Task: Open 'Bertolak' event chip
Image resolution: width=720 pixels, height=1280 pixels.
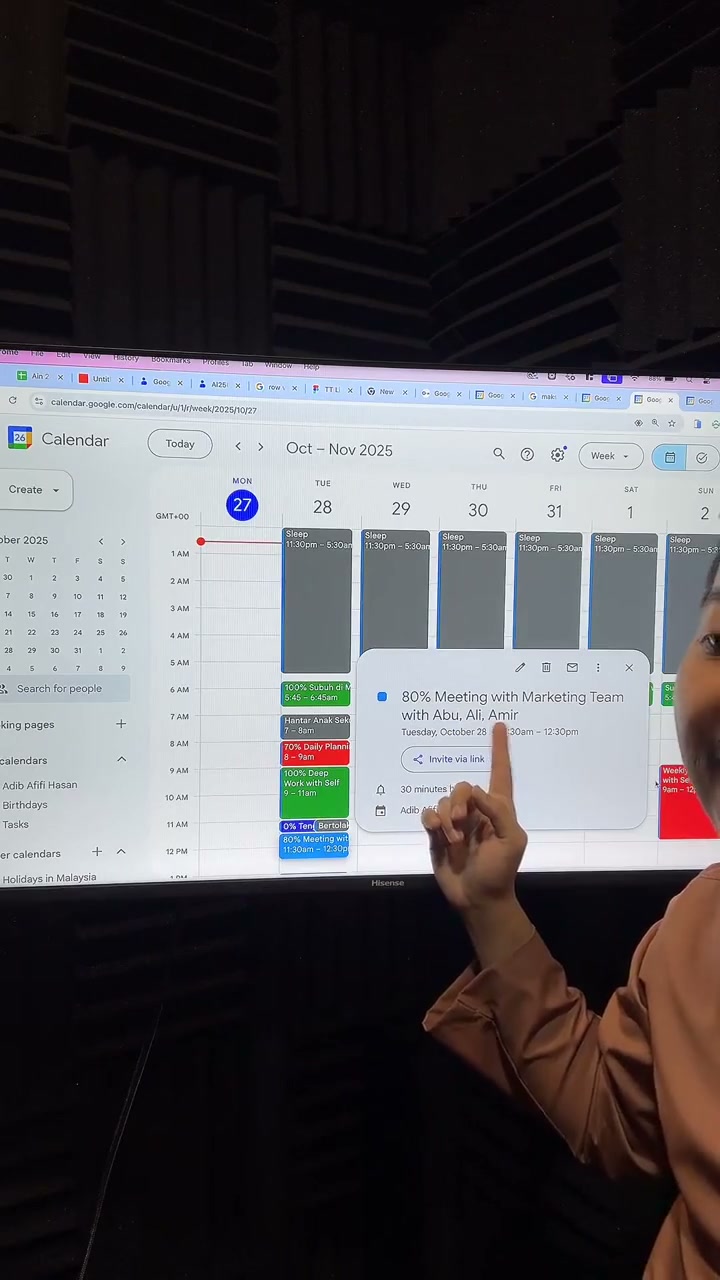Action: point(332,826)
